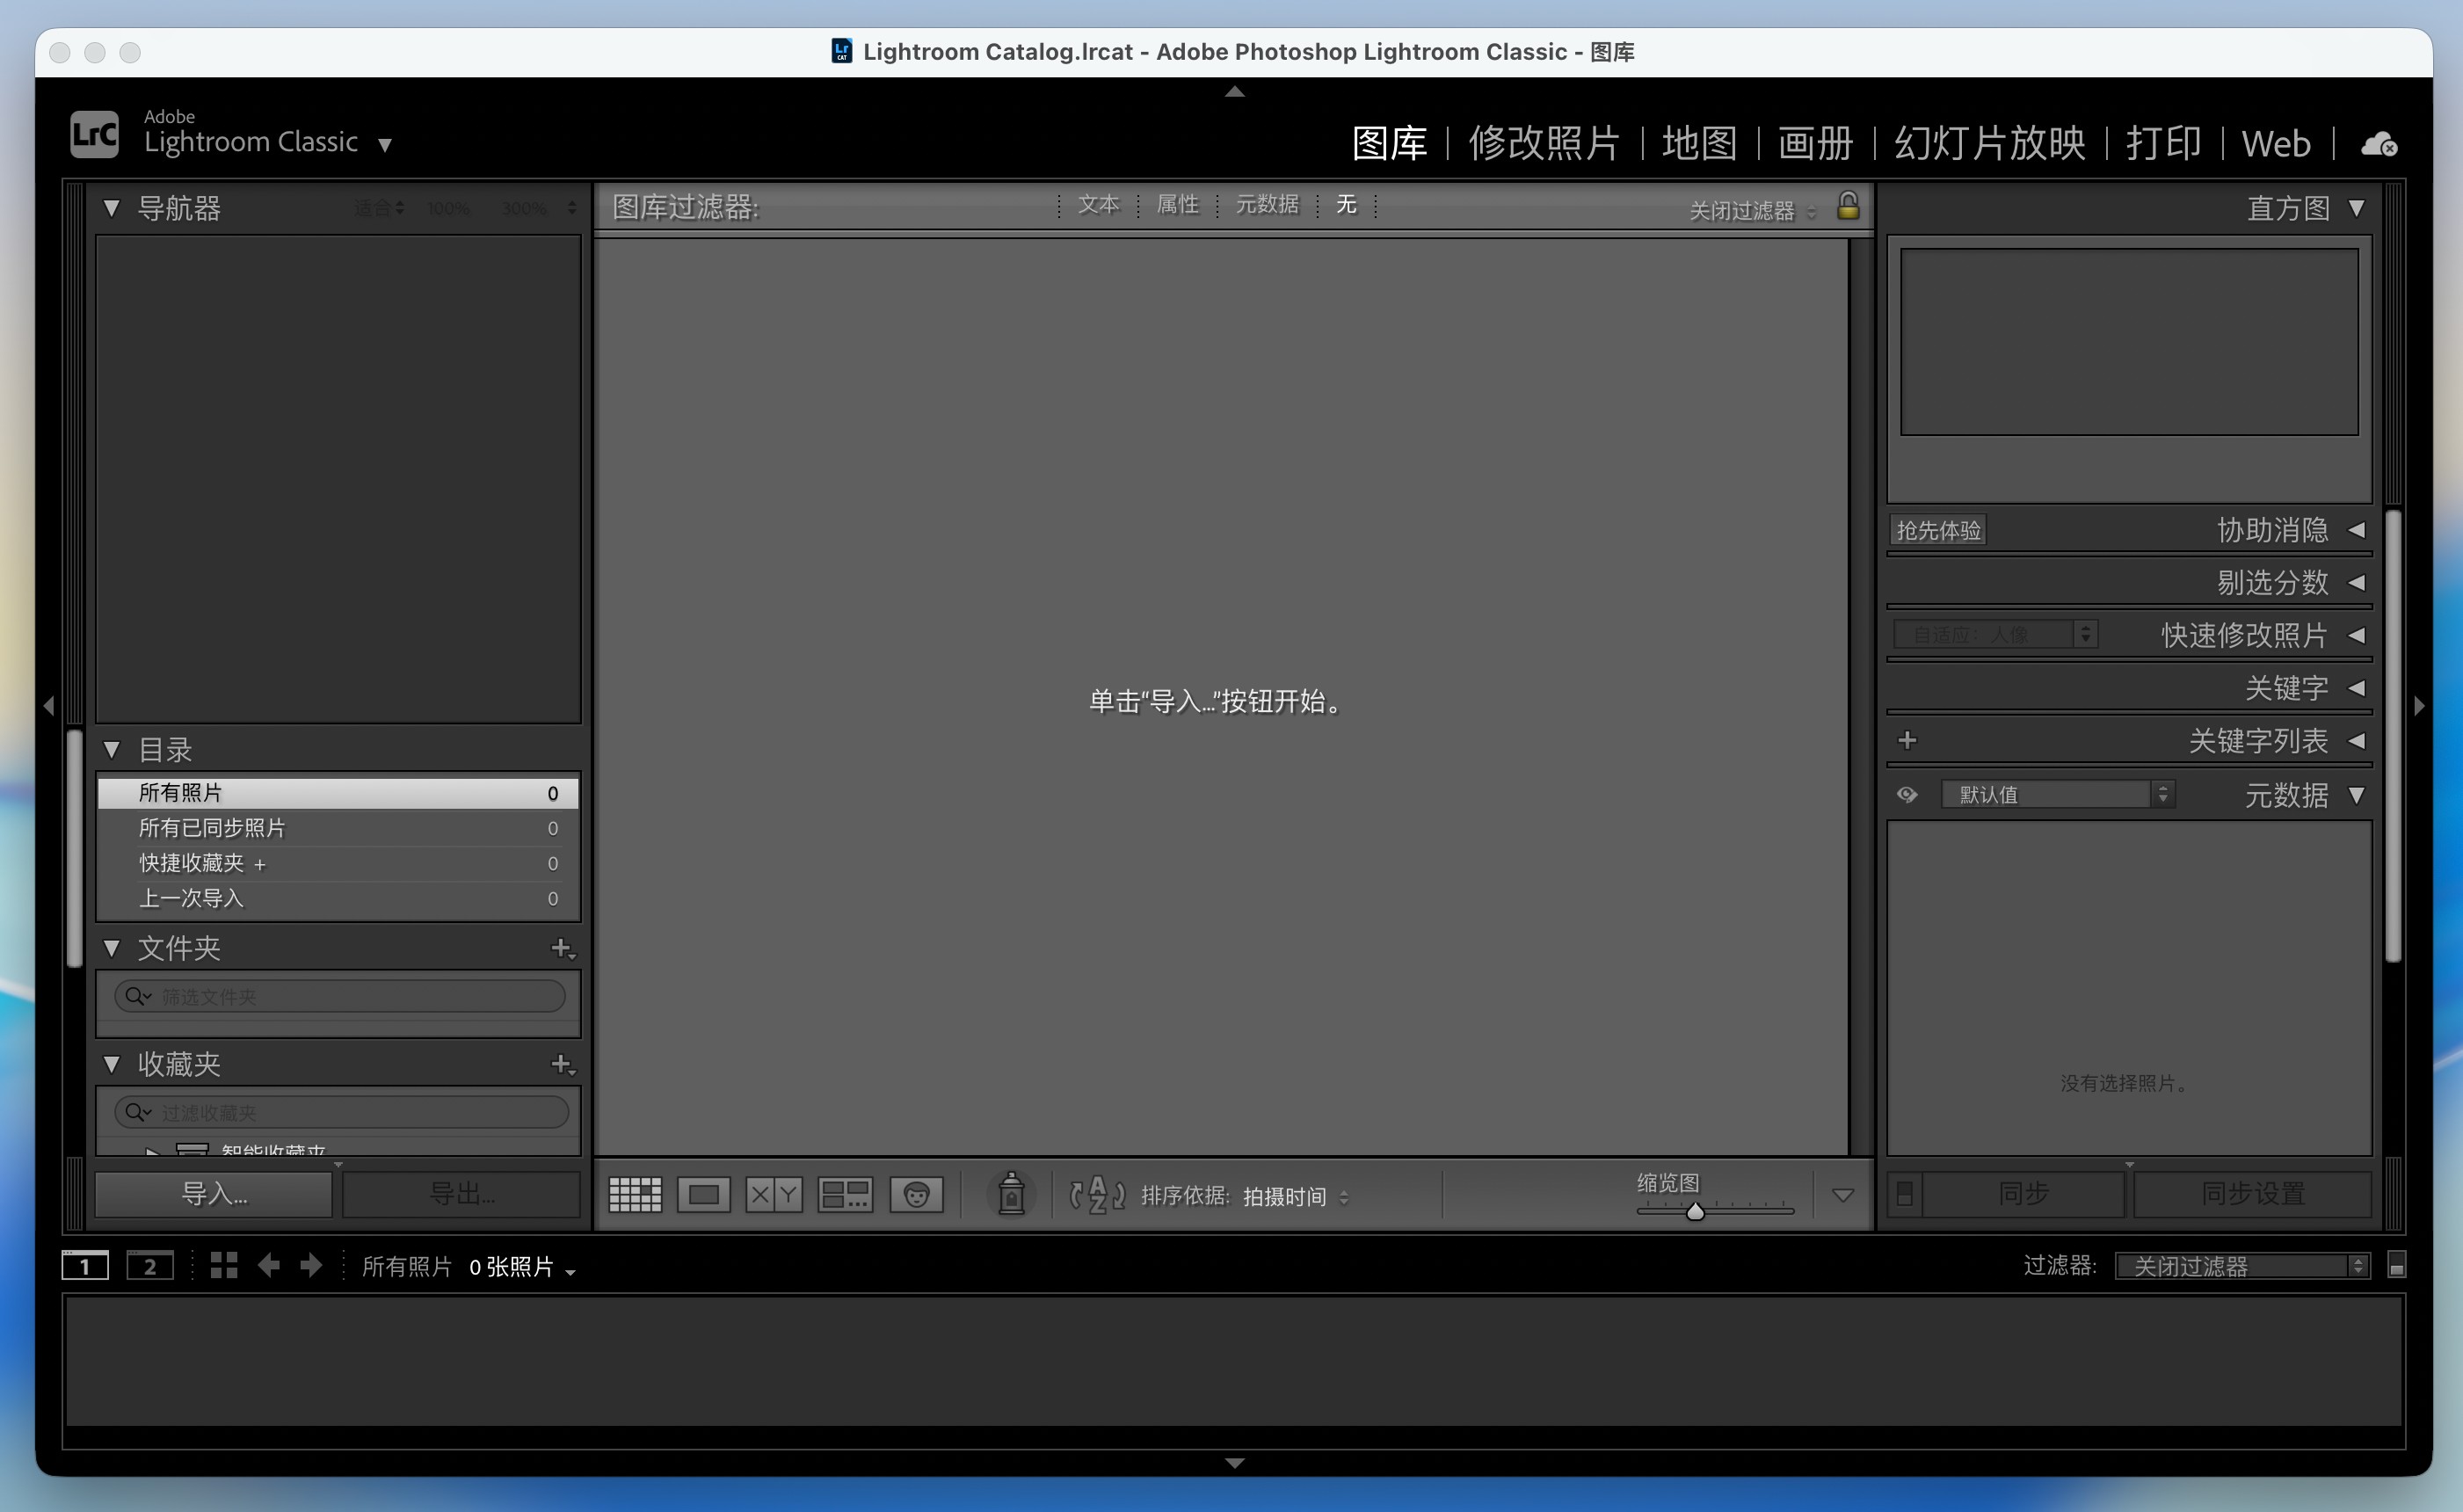Select the Compare view XY icon
The width and height of the screenshot is (2463, 1512).
tap(773, 1194)
